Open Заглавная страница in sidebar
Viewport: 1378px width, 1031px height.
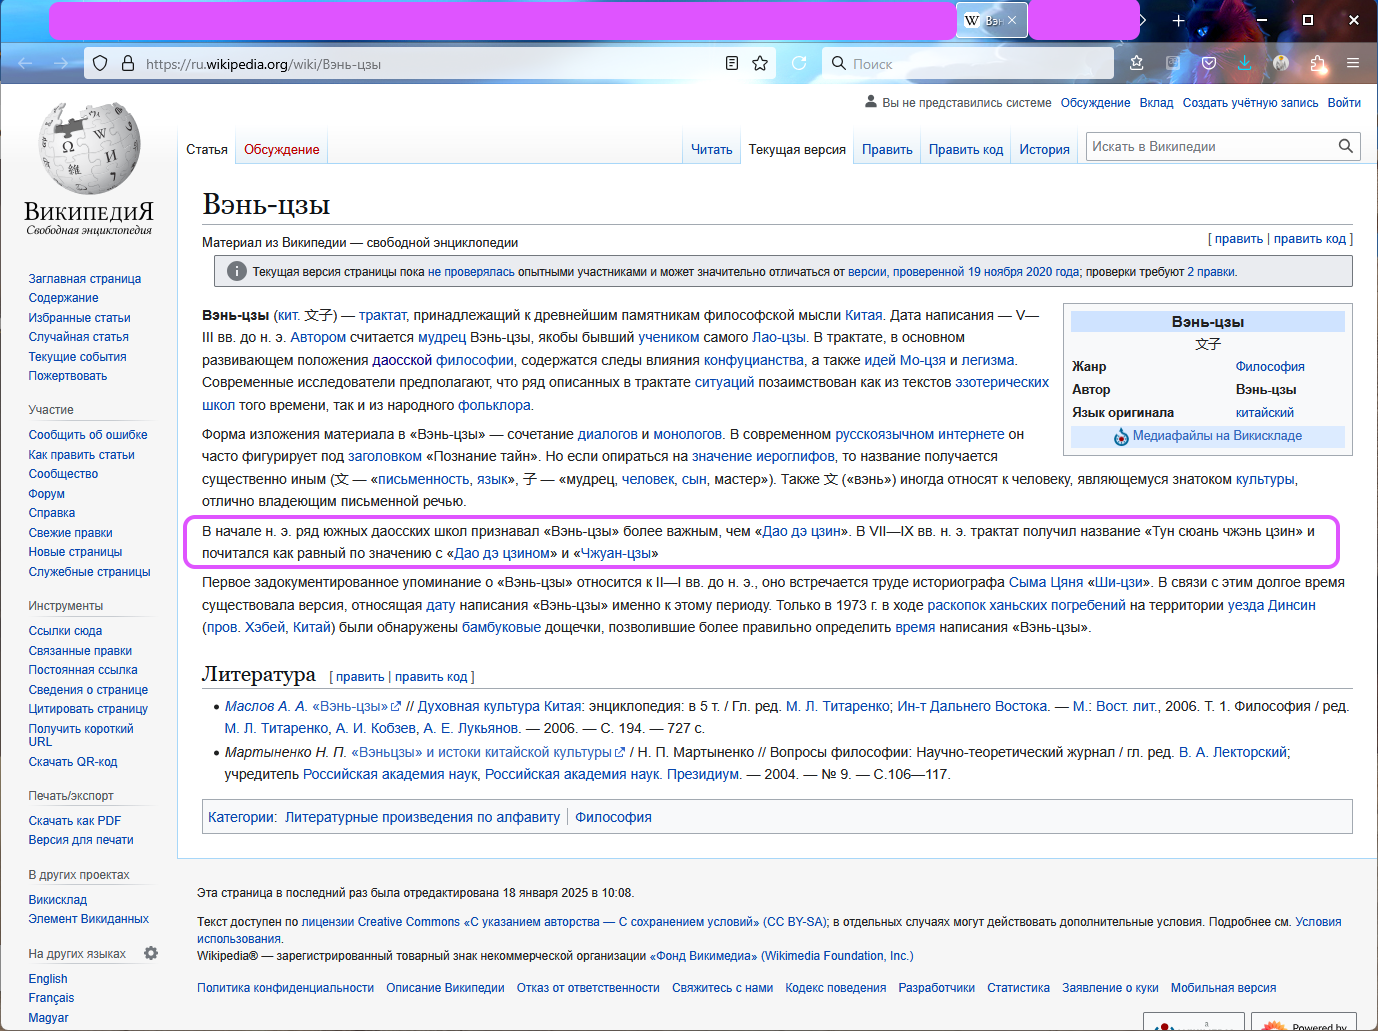pyautogui.click(x=85, y=279)
